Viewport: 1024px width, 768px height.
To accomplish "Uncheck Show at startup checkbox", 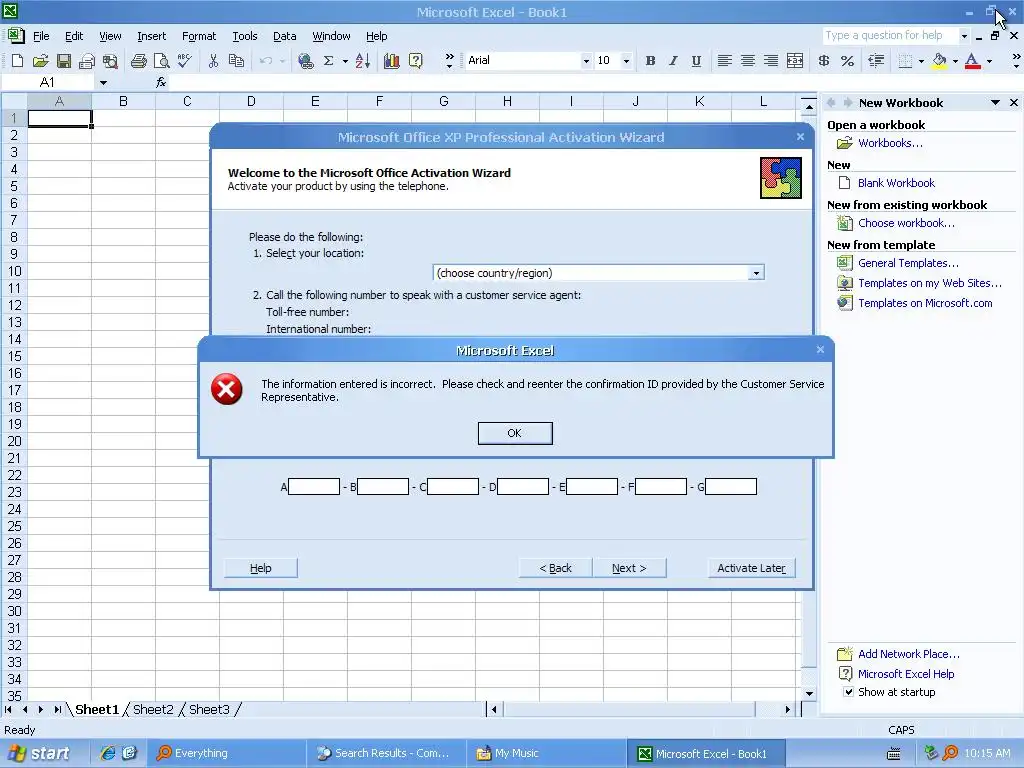I will pos(848,692).
